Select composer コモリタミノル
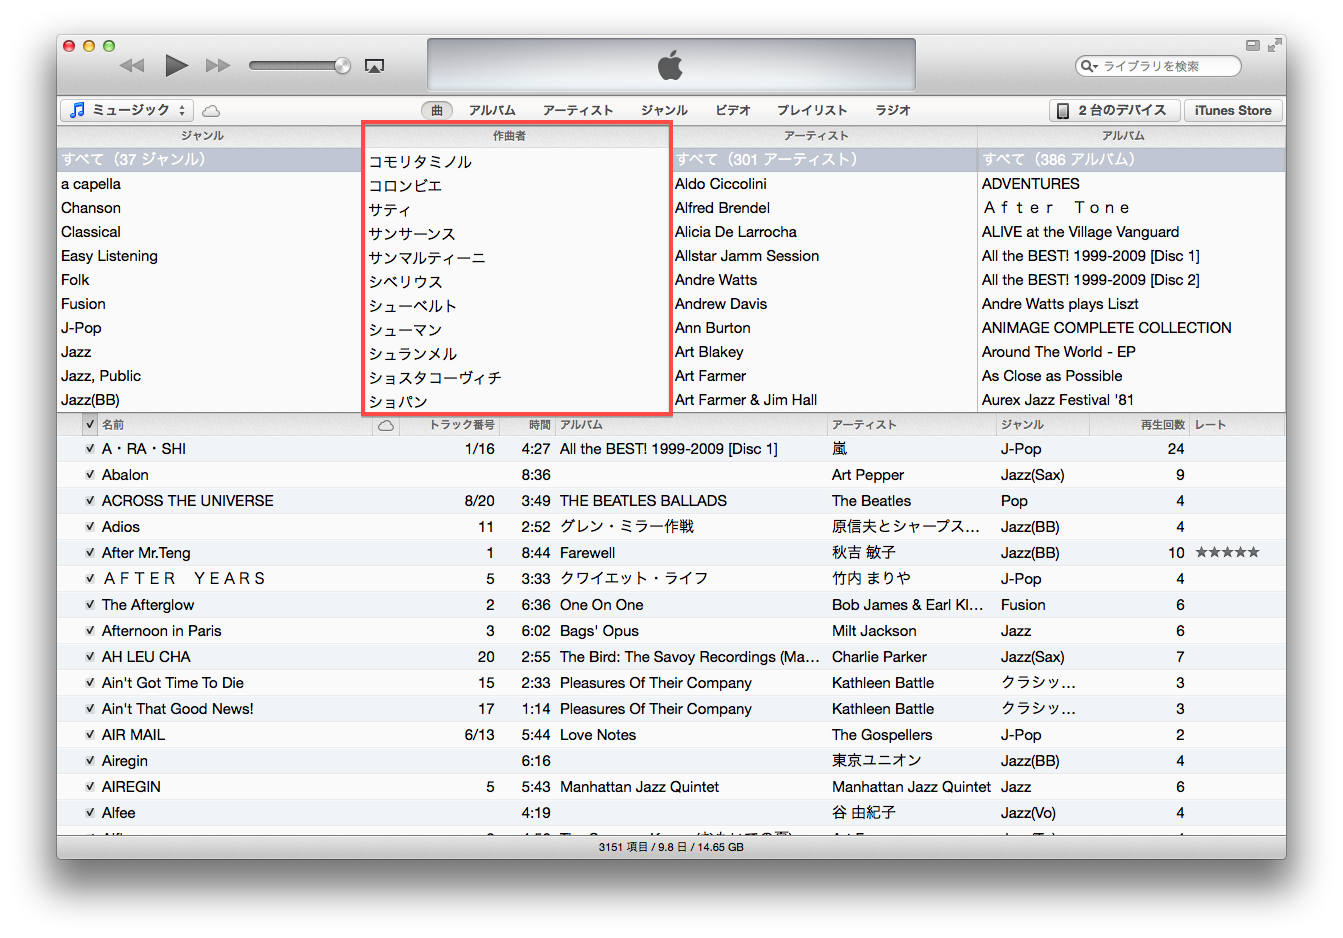1343x938 pixels. click(x=515, y=162)
